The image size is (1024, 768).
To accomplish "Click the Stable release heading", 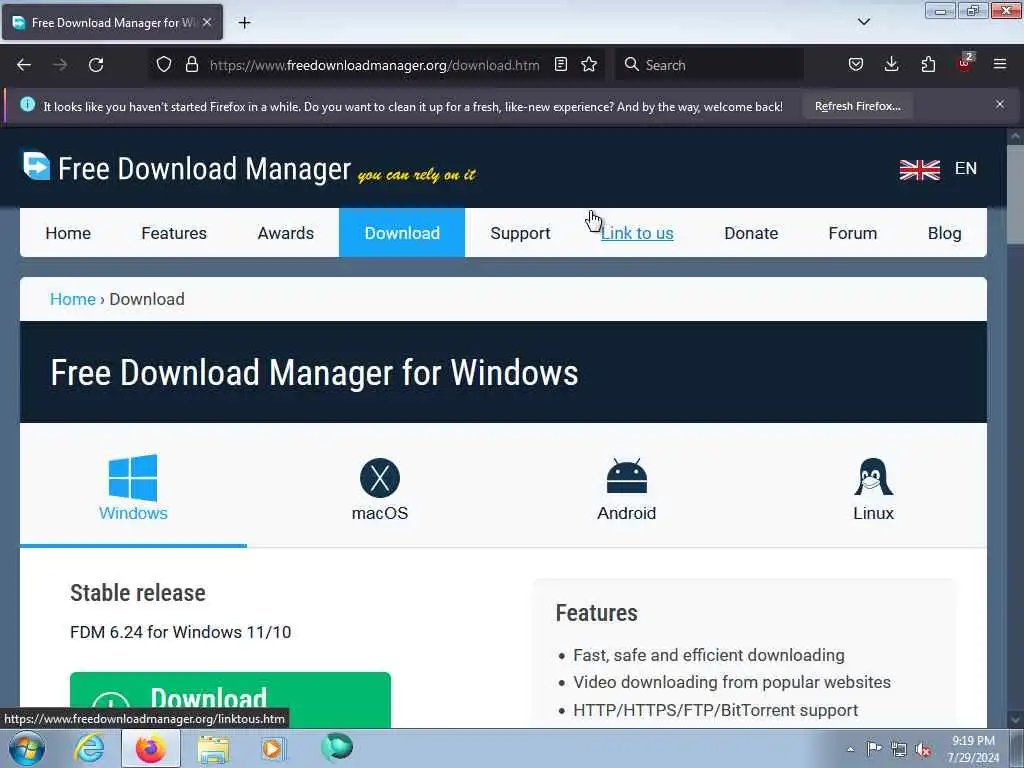I will point(138,593).
